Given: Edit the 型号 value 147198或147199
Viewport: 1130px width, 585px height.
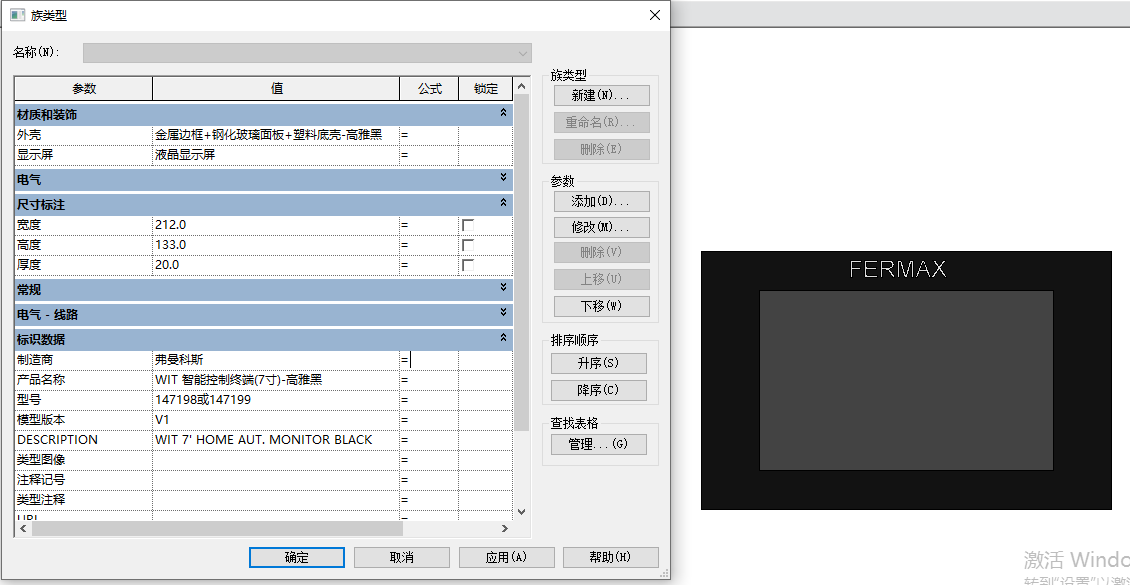Looking at the screenshot, I should point(276,399).
